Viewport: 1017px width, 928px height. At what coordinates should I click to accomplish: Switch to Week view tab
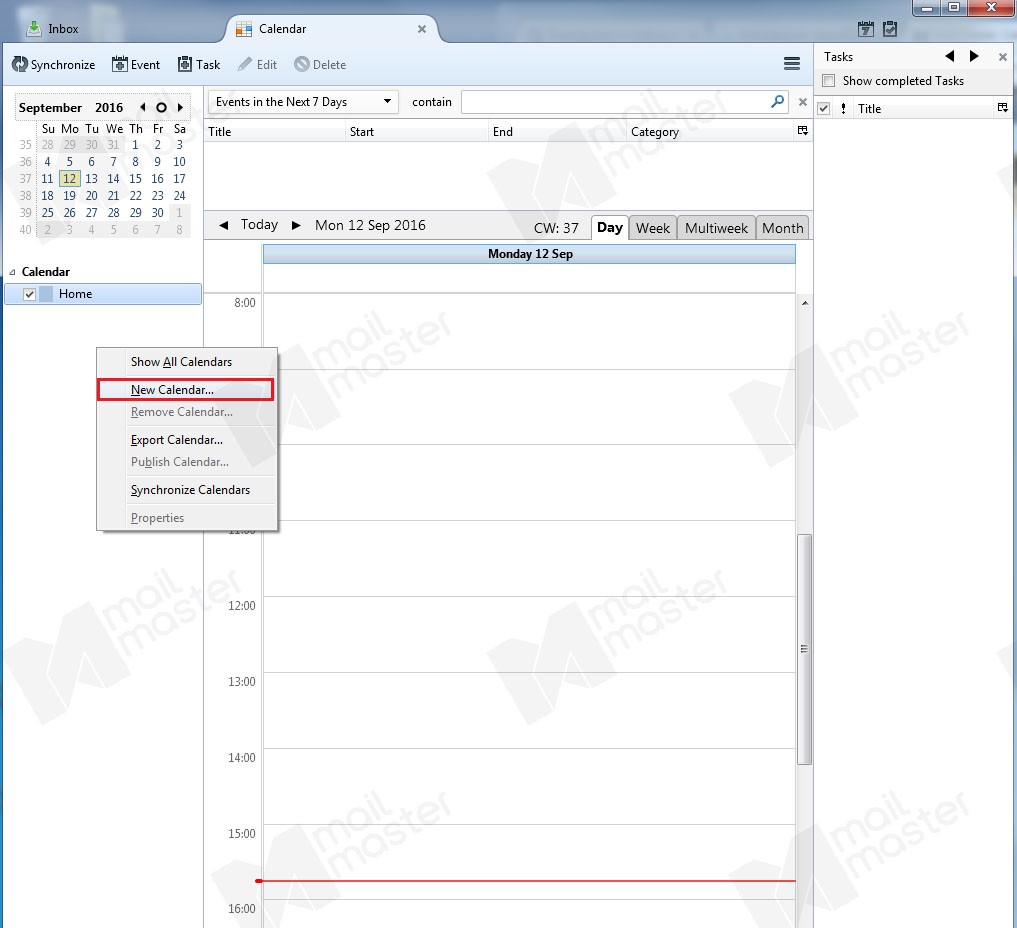click(652, 228)
